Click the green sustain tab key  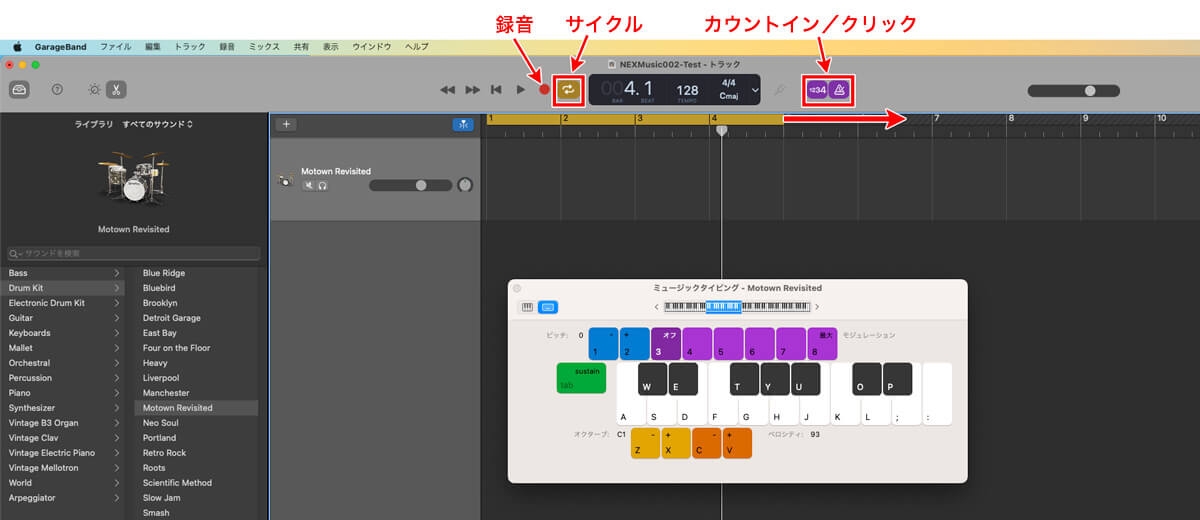click(x=581, y=378)
